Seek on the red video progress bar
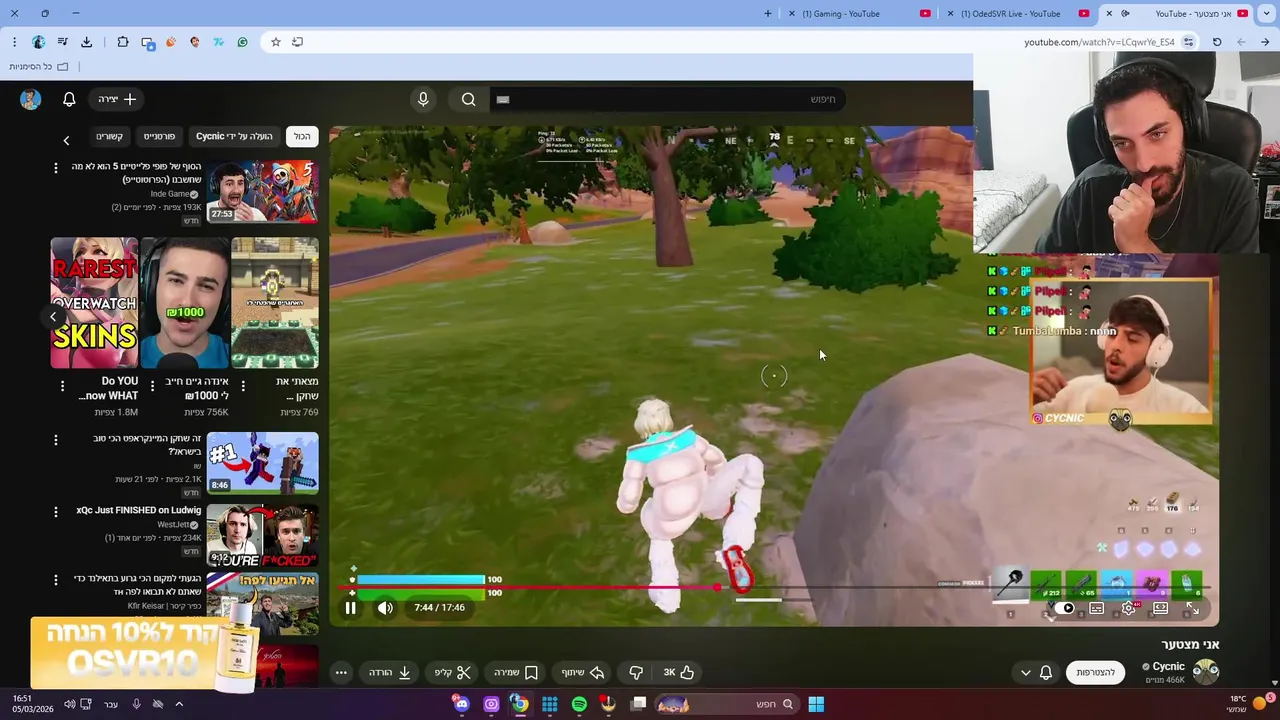Screen dimensions: 1280x720 [x=775, y=588]
